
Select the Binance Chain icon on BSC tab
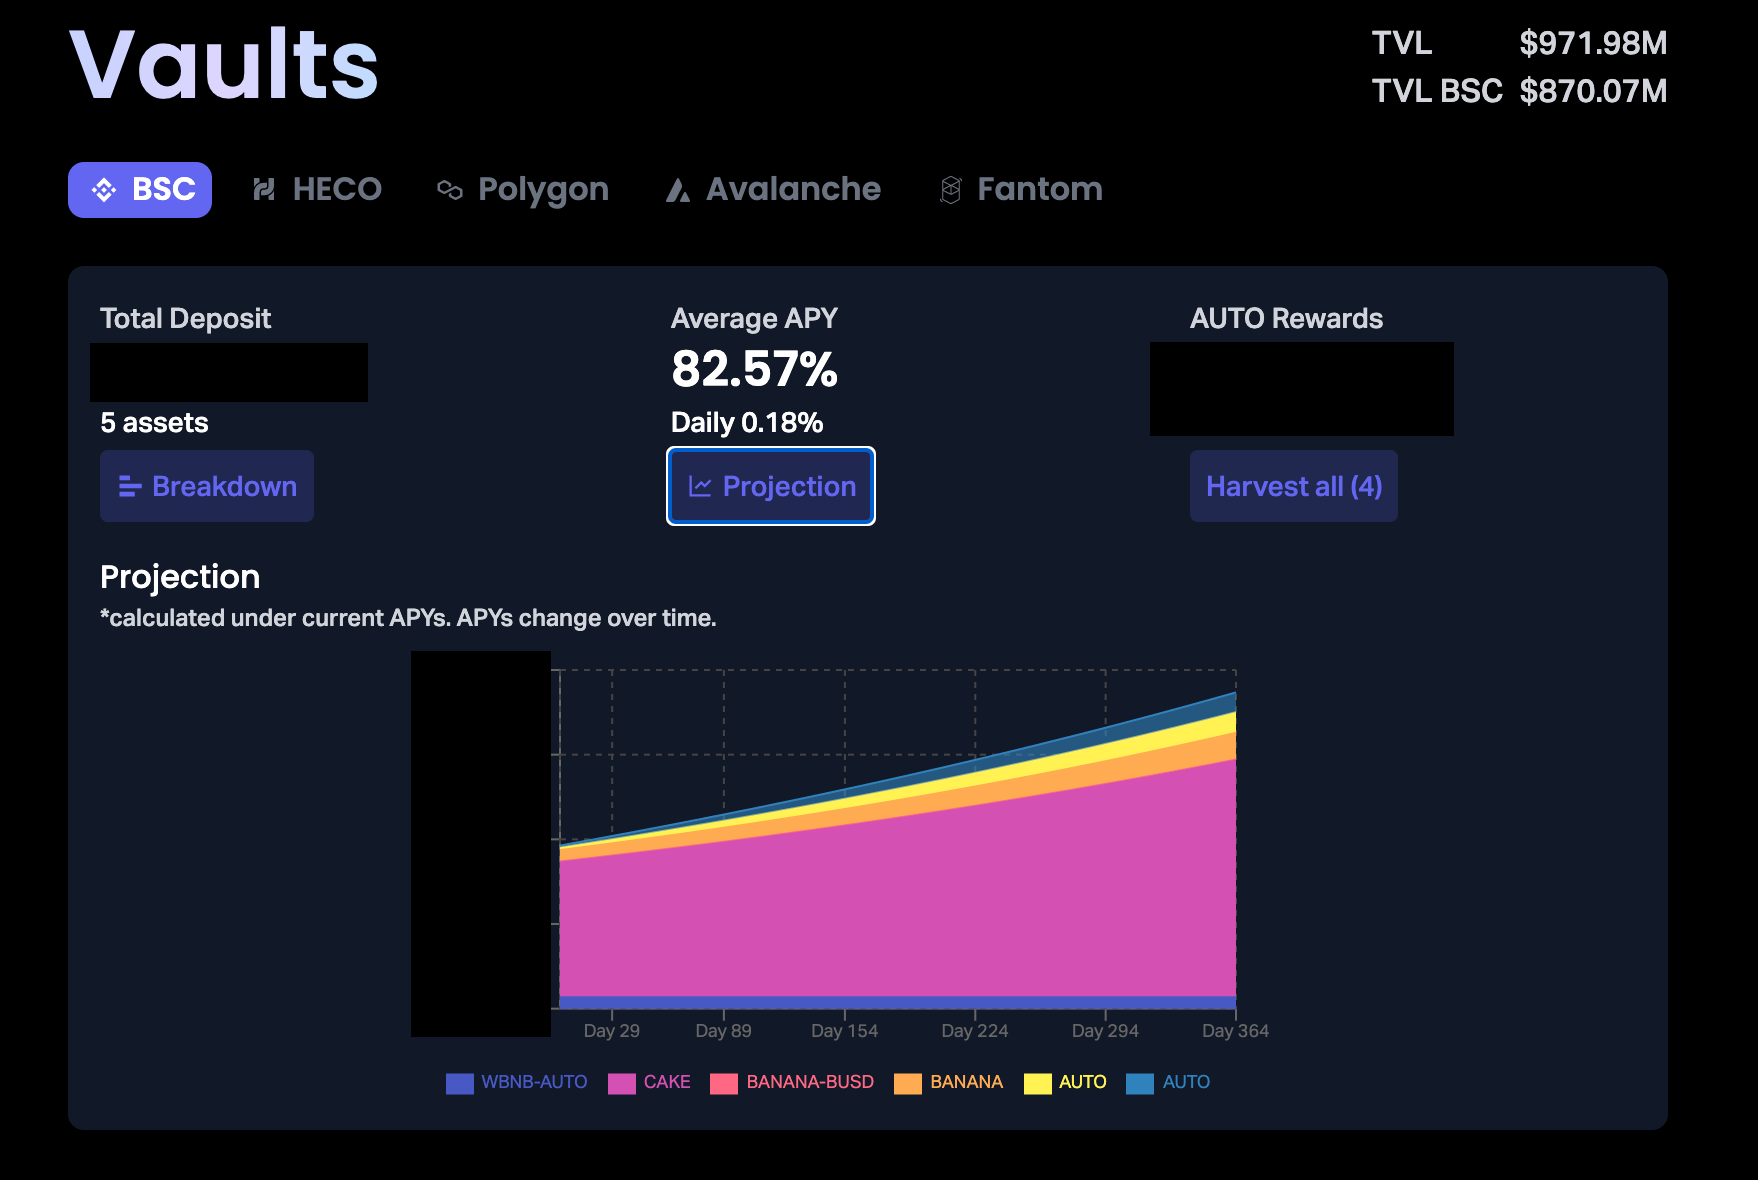pyautogui.click(x=102, y=189)
